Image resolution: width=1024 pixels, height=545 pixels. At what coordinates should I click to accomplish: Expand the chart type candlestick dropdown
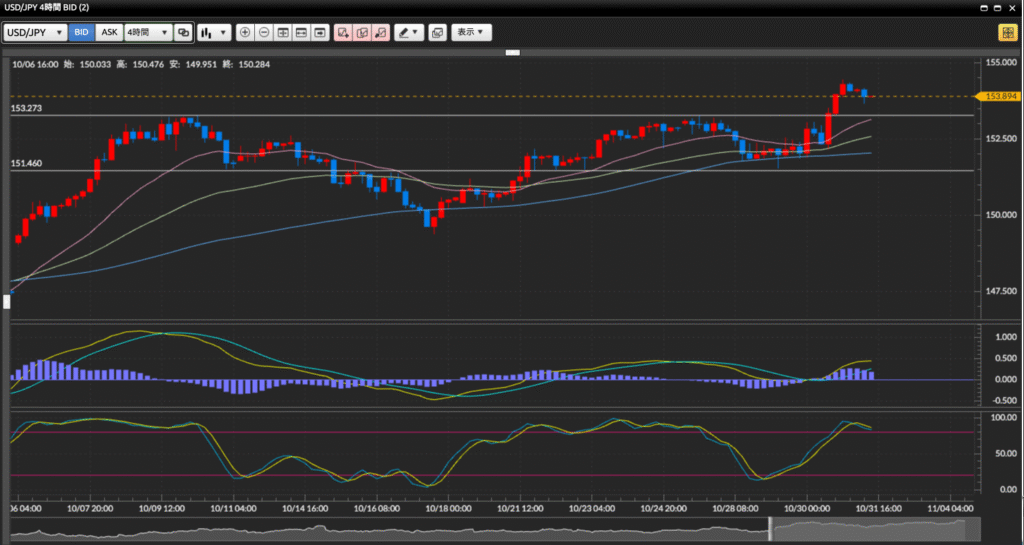(214, 32)
